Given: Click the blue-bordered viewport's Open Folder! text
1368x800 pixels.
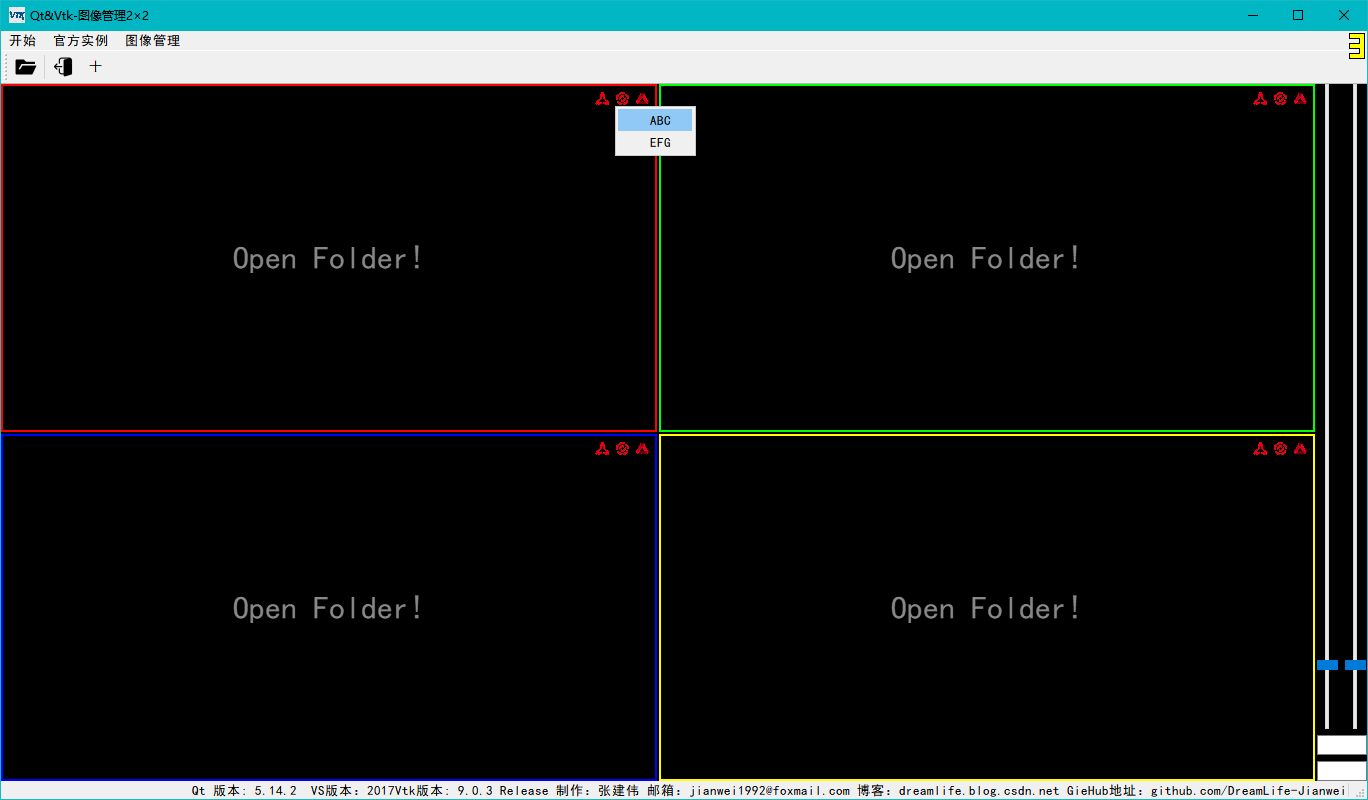Looking at the screenshot, I should (328, 608).
